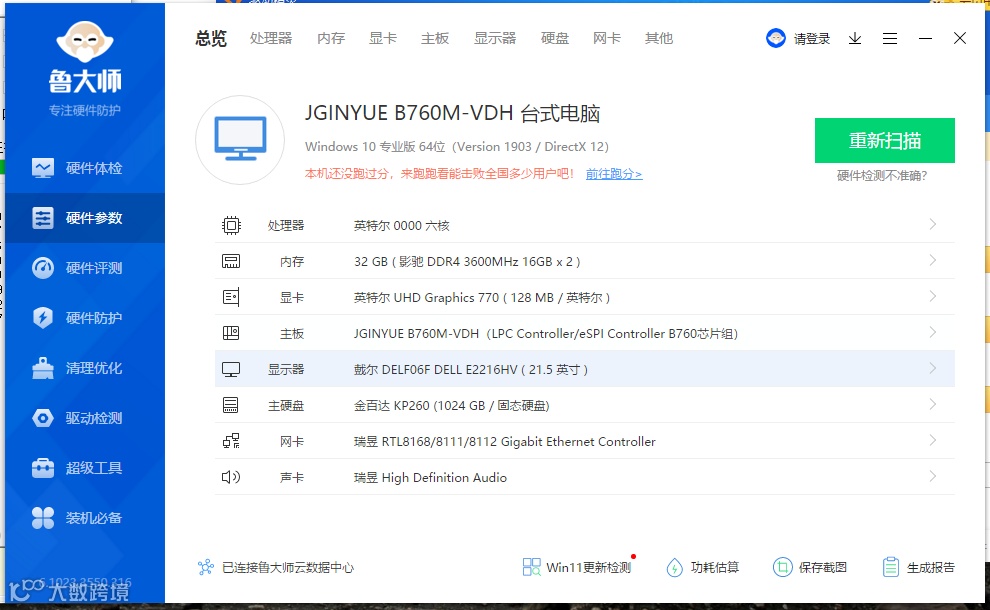Image resolution: width=990 pixels, height=610 pixels.
Task: Open 驱动检测 in the sidebar
Action: [85, 418]
